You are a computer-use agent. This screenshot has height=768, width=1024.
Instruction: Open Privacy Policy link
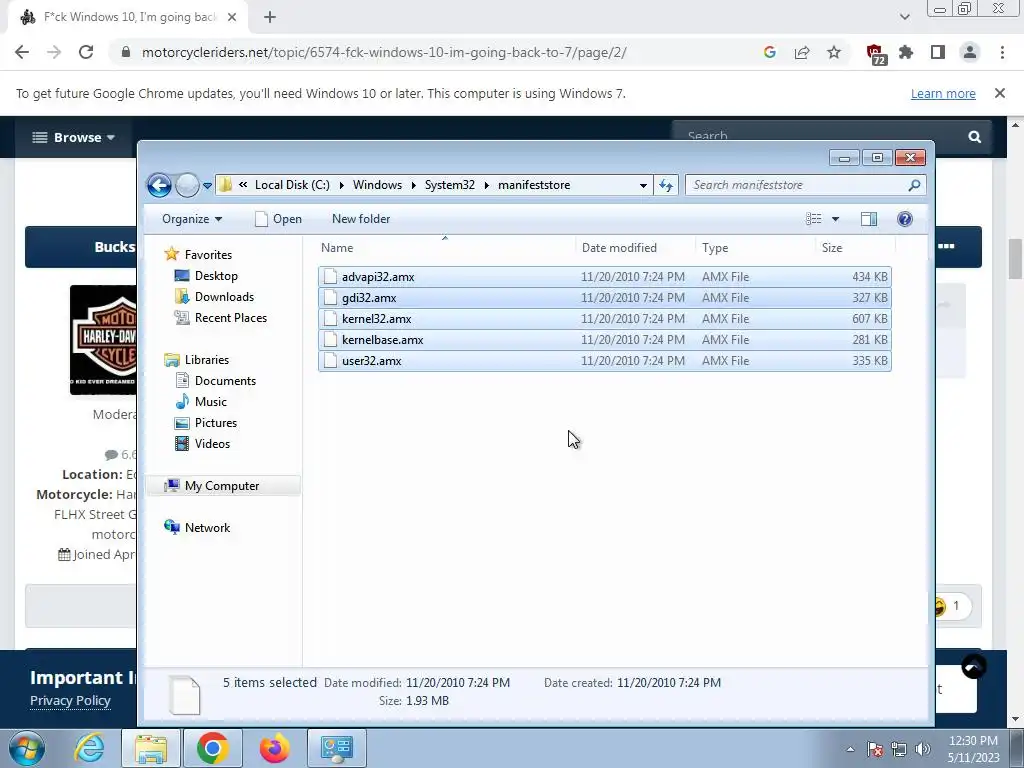(x=70, y=700)
